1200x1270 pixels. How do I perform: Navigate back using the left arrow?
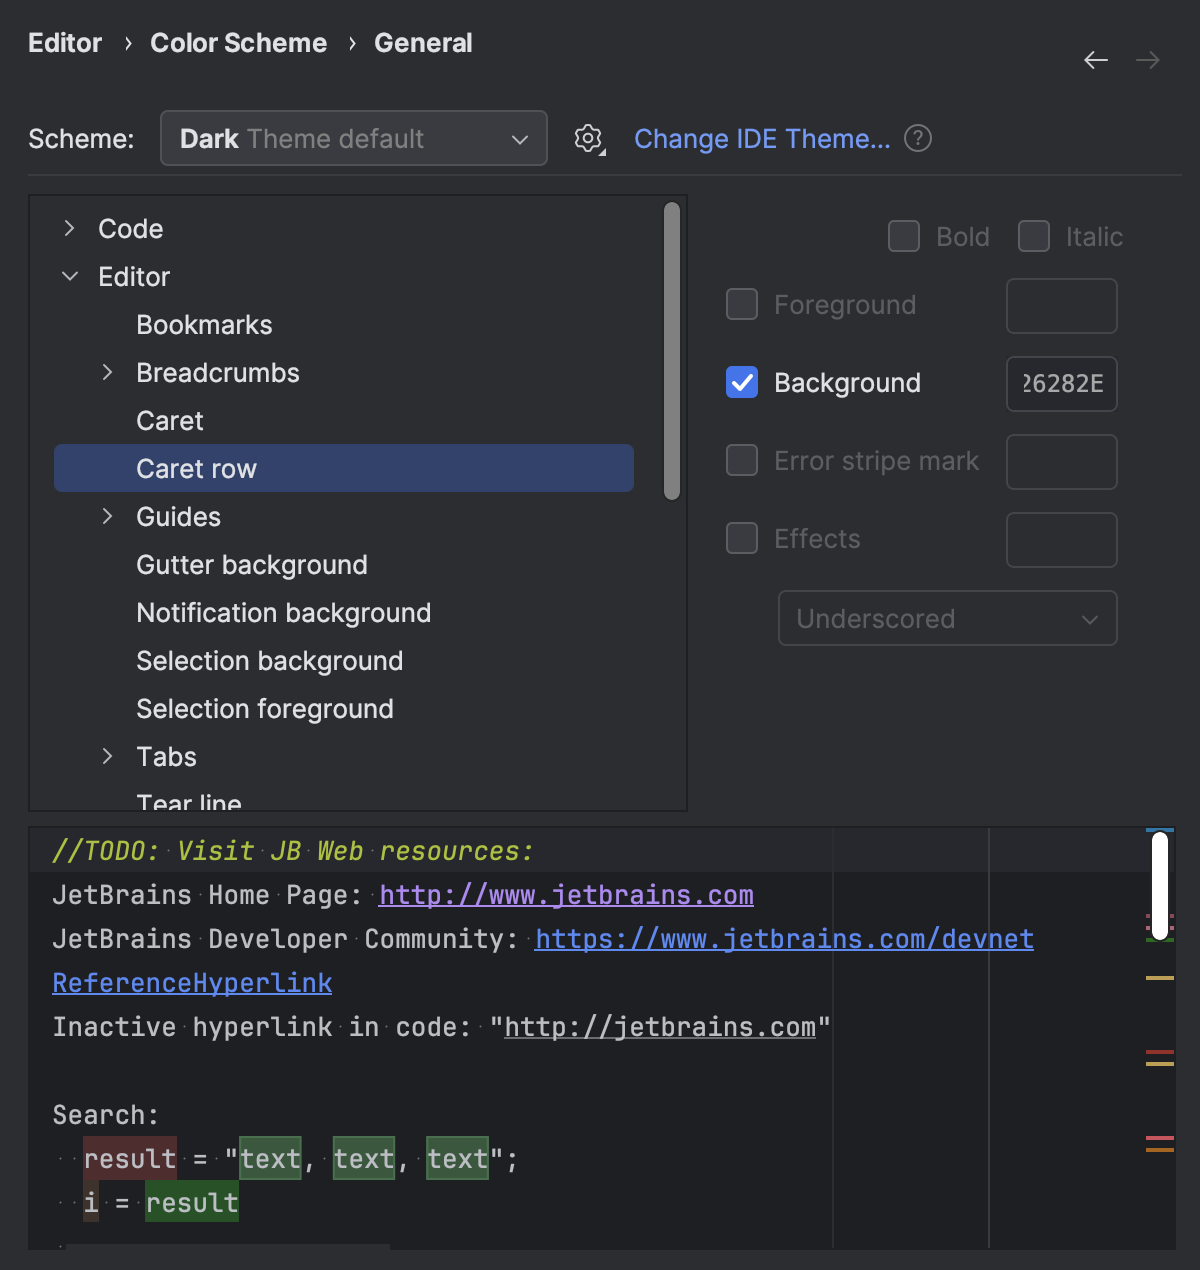coord(1096,60)
